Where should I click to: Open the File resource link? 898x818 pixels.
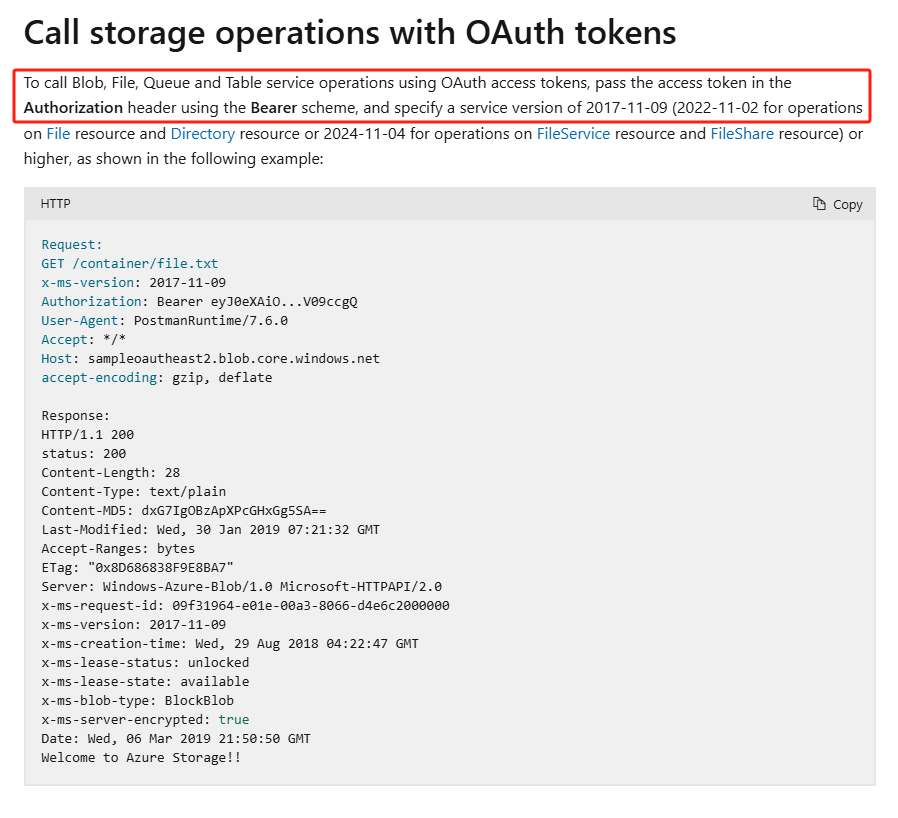58,133
